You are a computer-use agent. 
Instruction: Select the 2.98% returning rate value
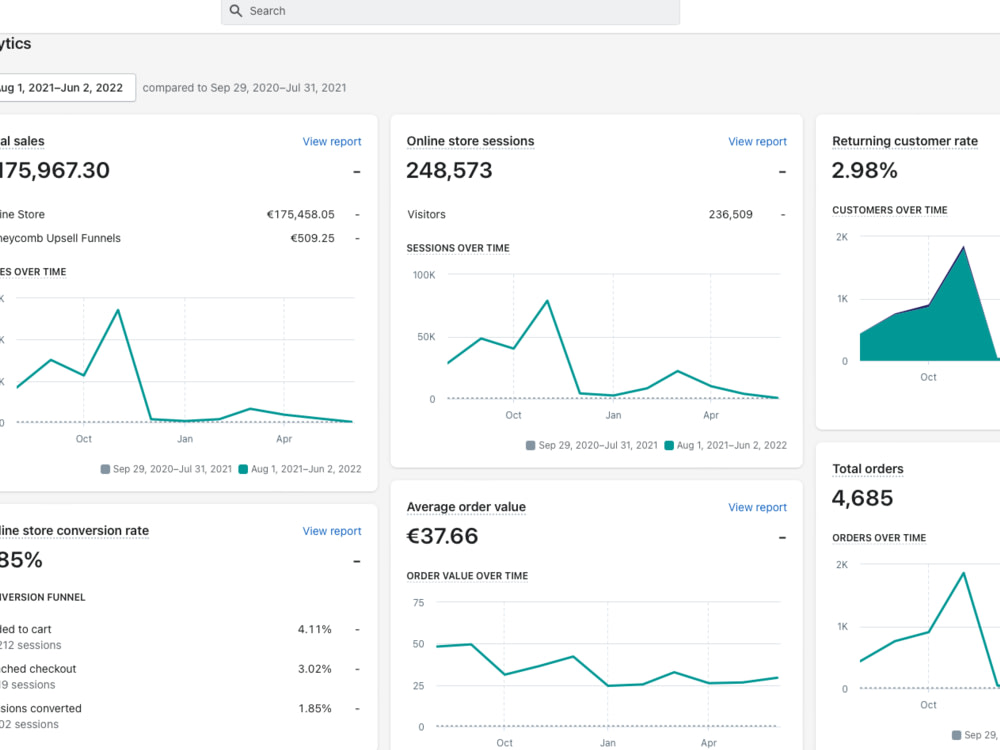click(x=864, y=170)
